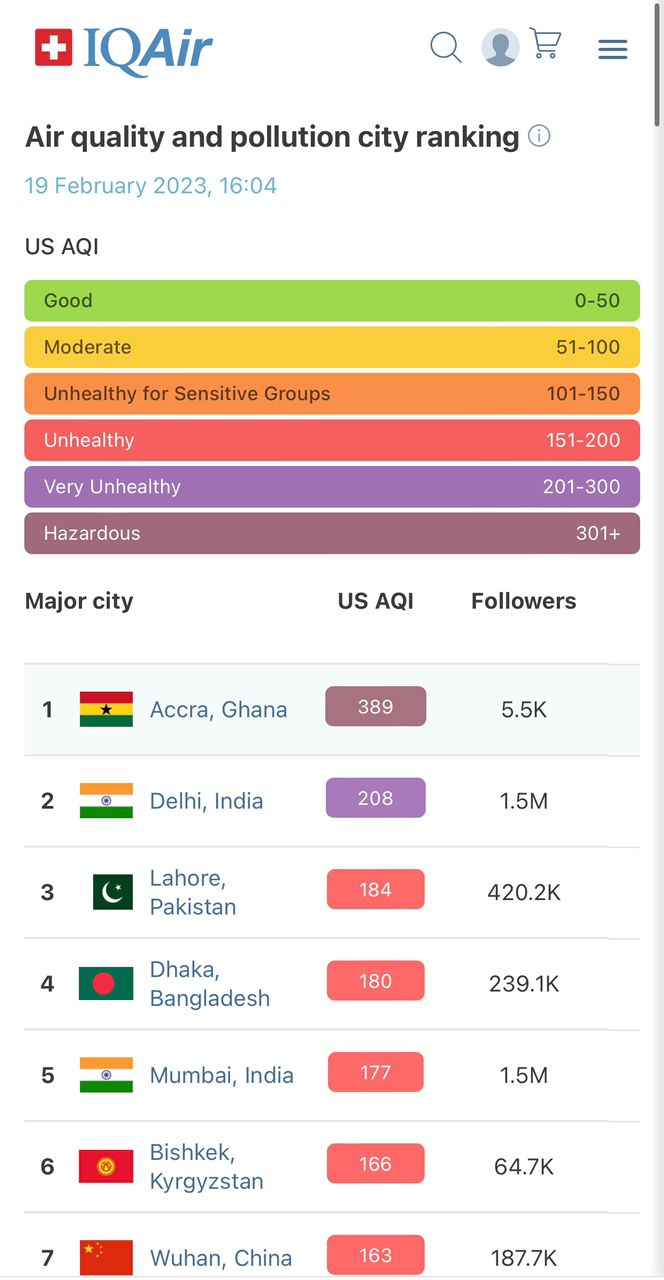
Task: Click the Followers column header
Action: pos(523,601)
